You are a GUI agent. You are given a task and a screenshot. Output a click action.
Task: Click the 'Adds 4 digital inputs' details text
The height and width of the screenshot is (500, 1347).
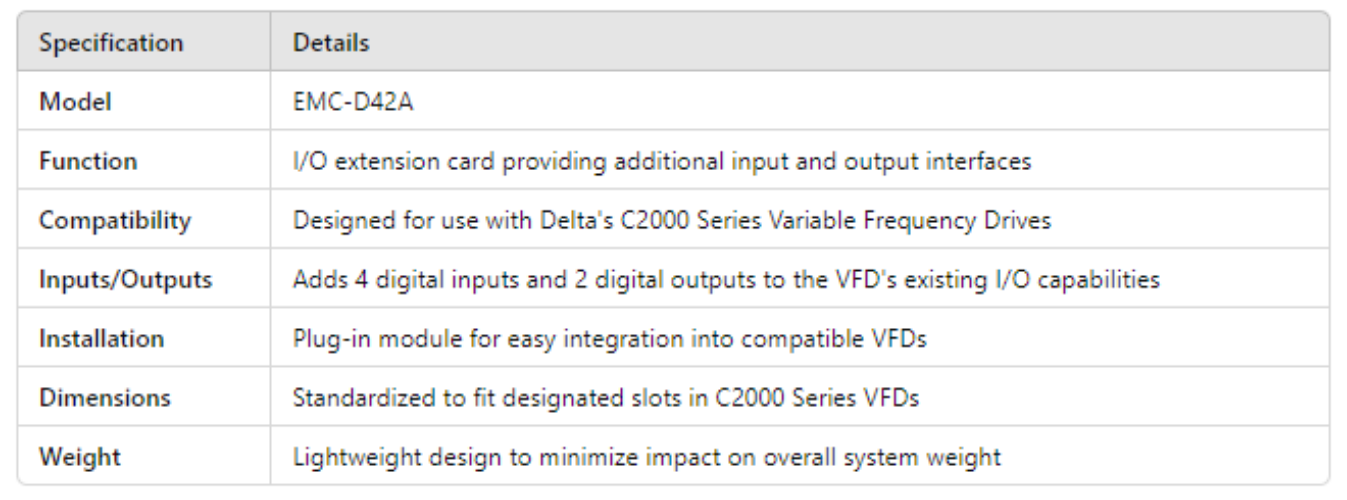coord(403,279)
